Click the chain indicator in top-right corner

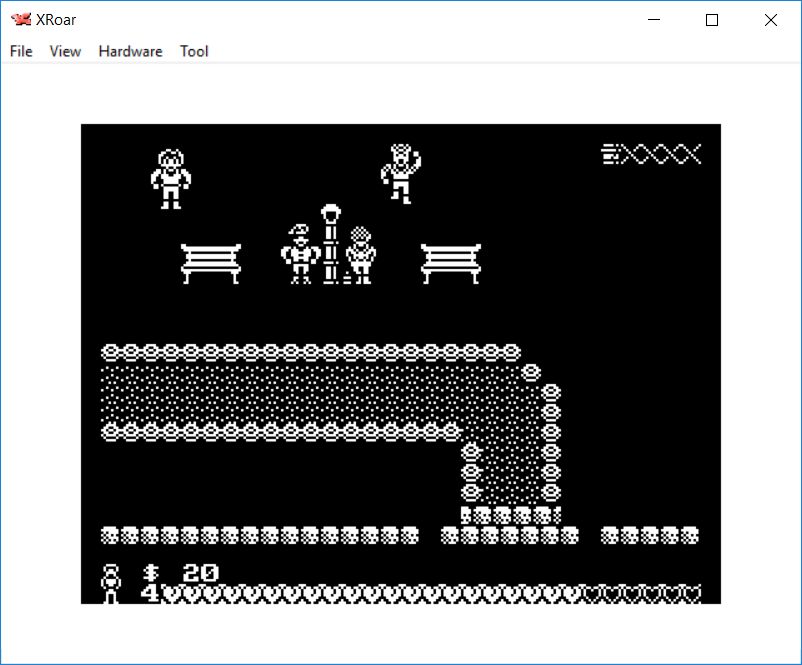(x=651, y=154)
